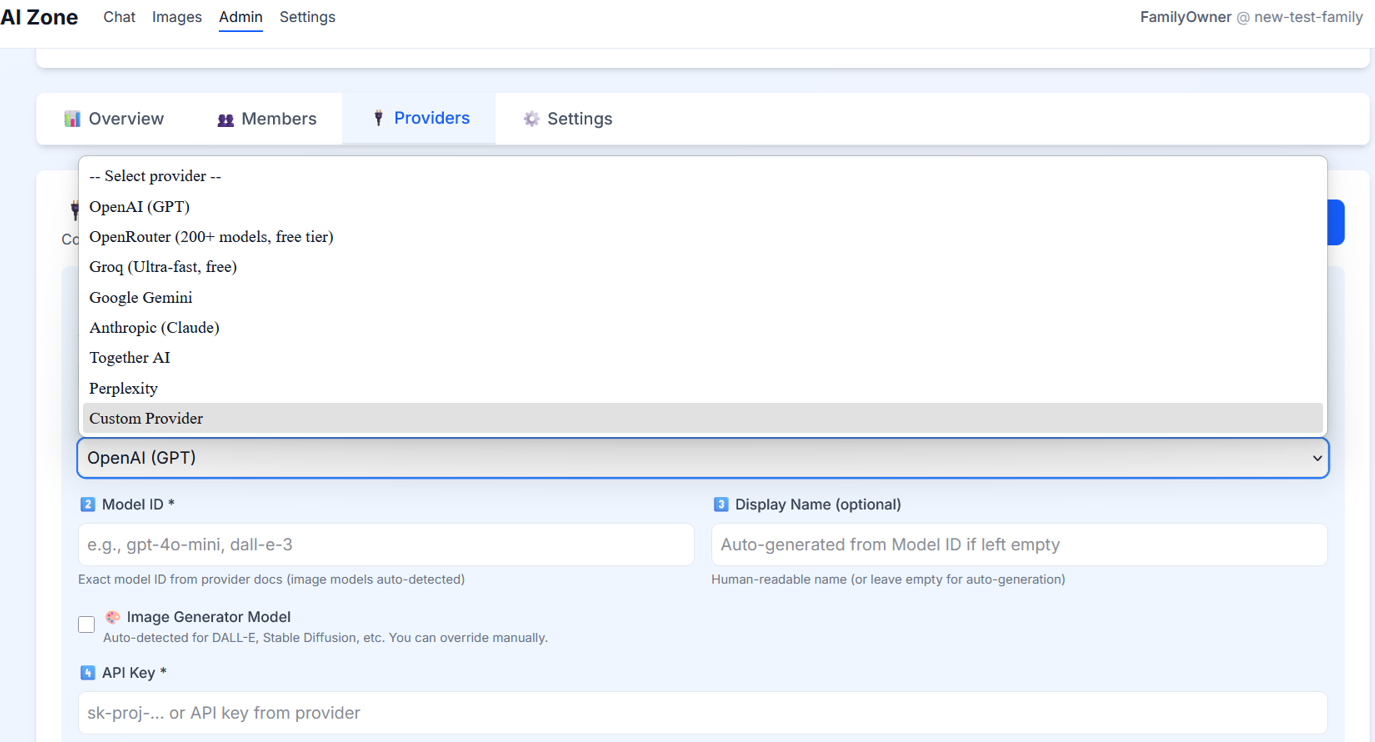This screenshot has width=1375, height=742.
Task: Click the number 2 icon by Model ID
Action: pos(87,504)
